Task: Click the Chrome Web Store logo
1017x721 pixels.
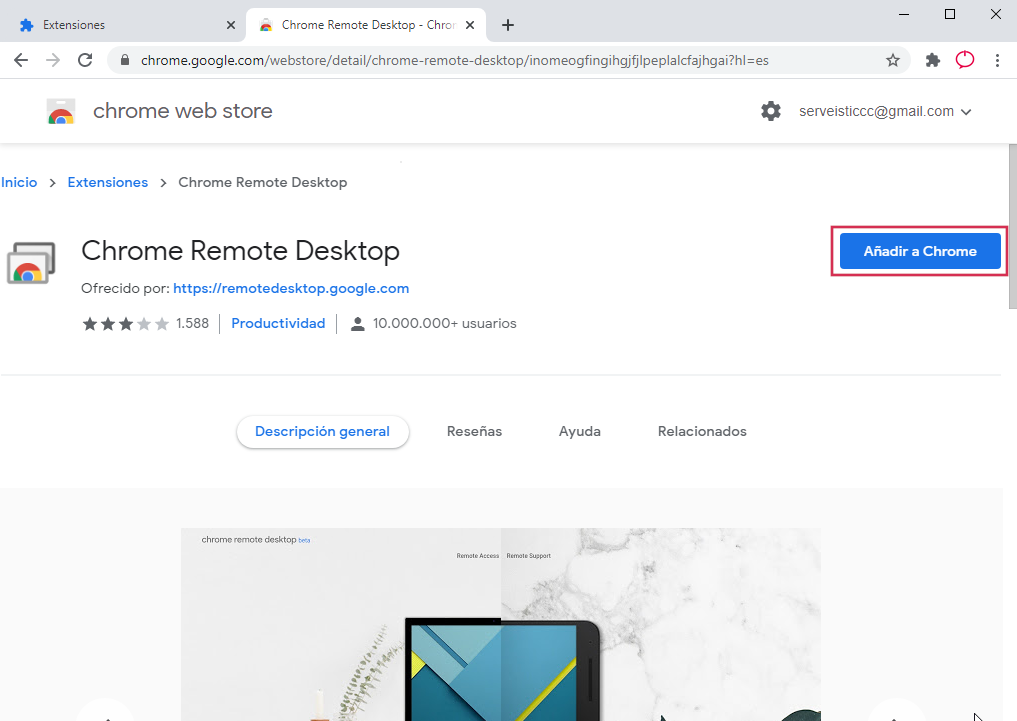Action: point(62,111)
